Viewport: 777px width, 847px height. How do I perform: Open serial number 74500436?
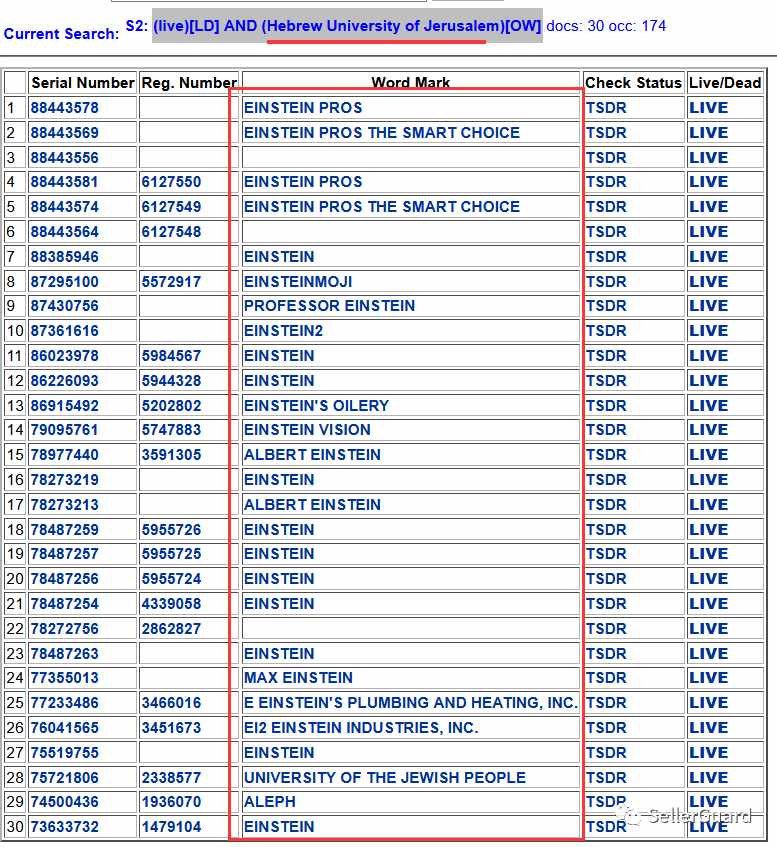64,802
